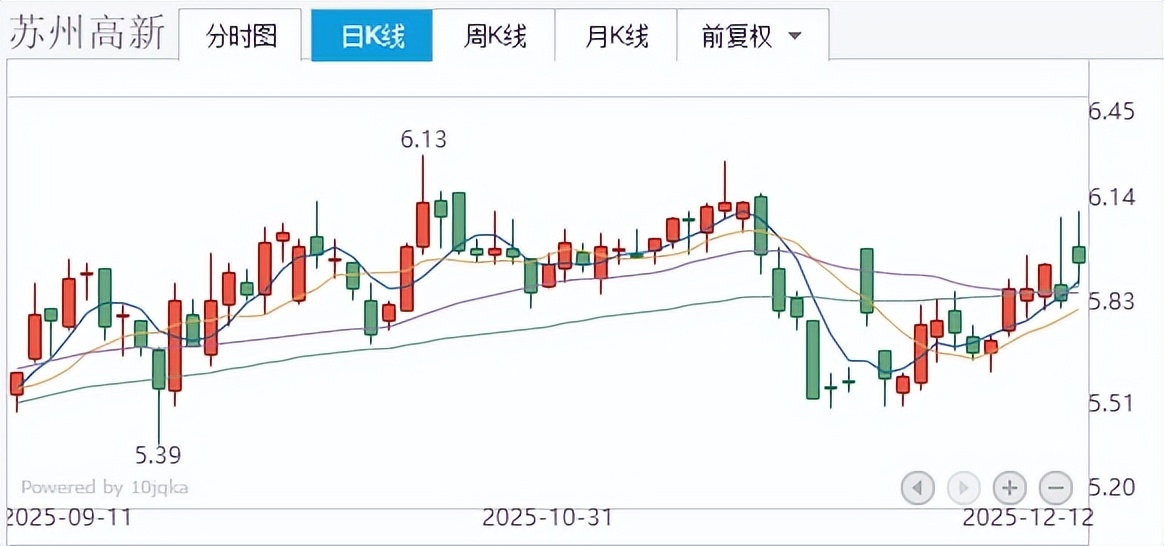Viewport: 1164px width, 546px height.
Task: Click the 苏州高新 stock title
Action: click(88, 34)
